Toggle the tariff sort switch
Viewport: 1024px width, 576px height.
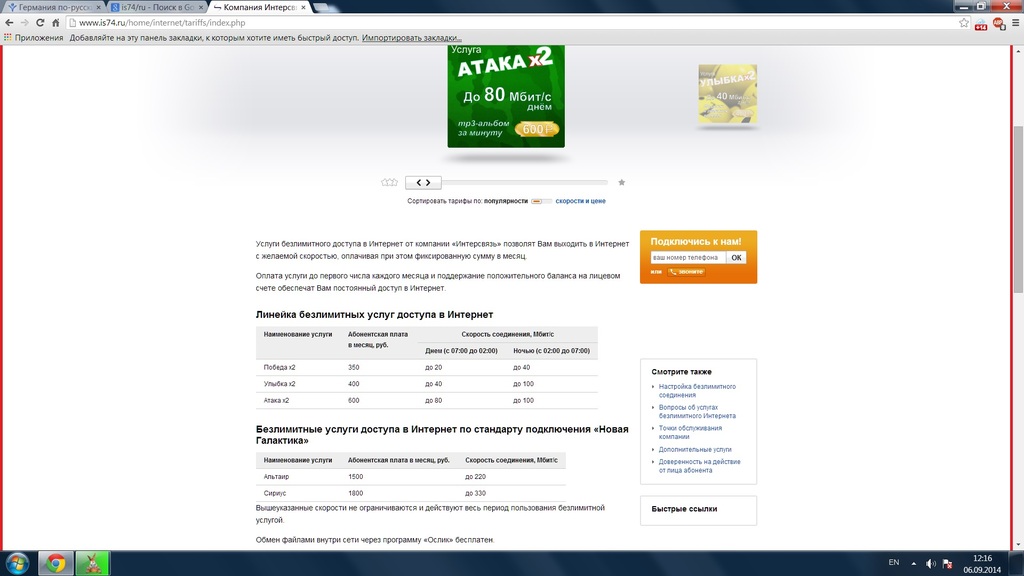[541, 201]
